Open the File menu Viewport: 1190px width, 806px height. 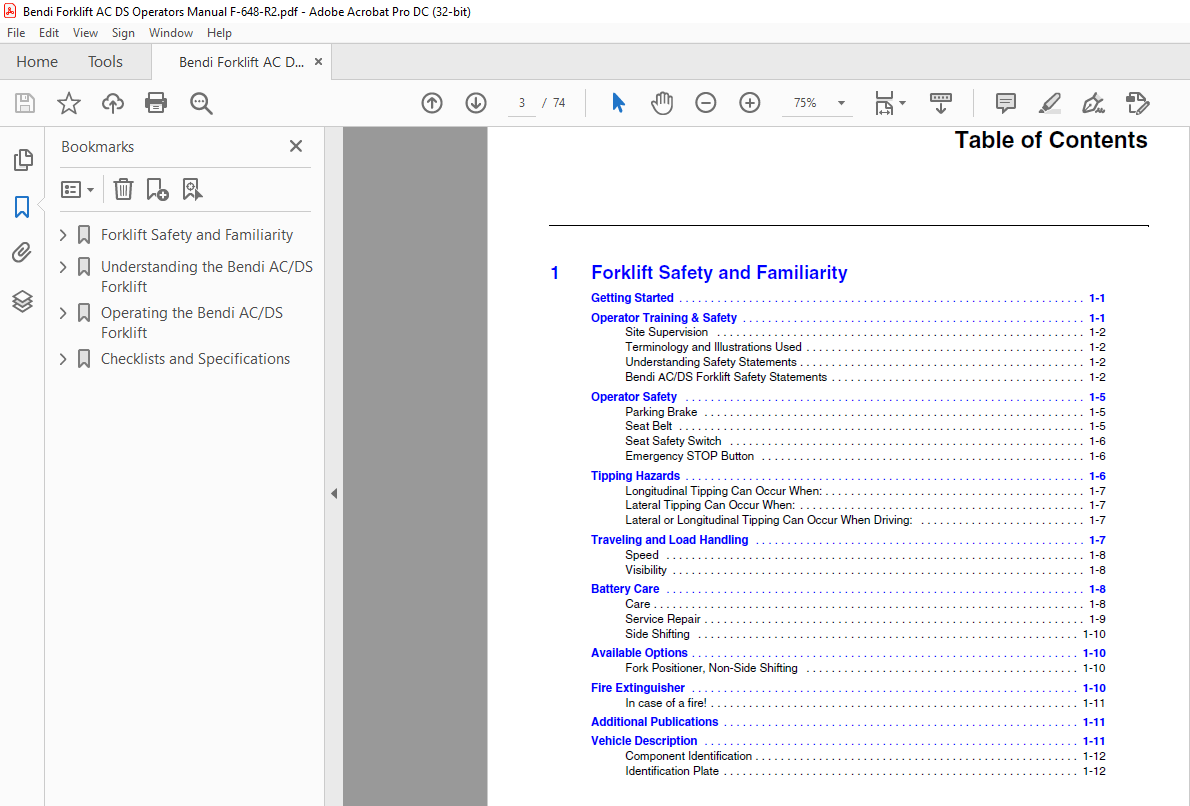16,33
